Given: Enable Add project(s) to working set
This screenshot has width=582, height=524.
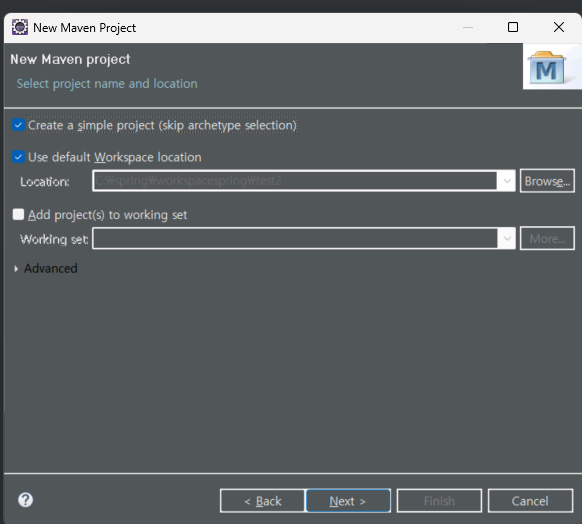Looking at the screenshot, I should pyautogui.click(x=18, y=214).
